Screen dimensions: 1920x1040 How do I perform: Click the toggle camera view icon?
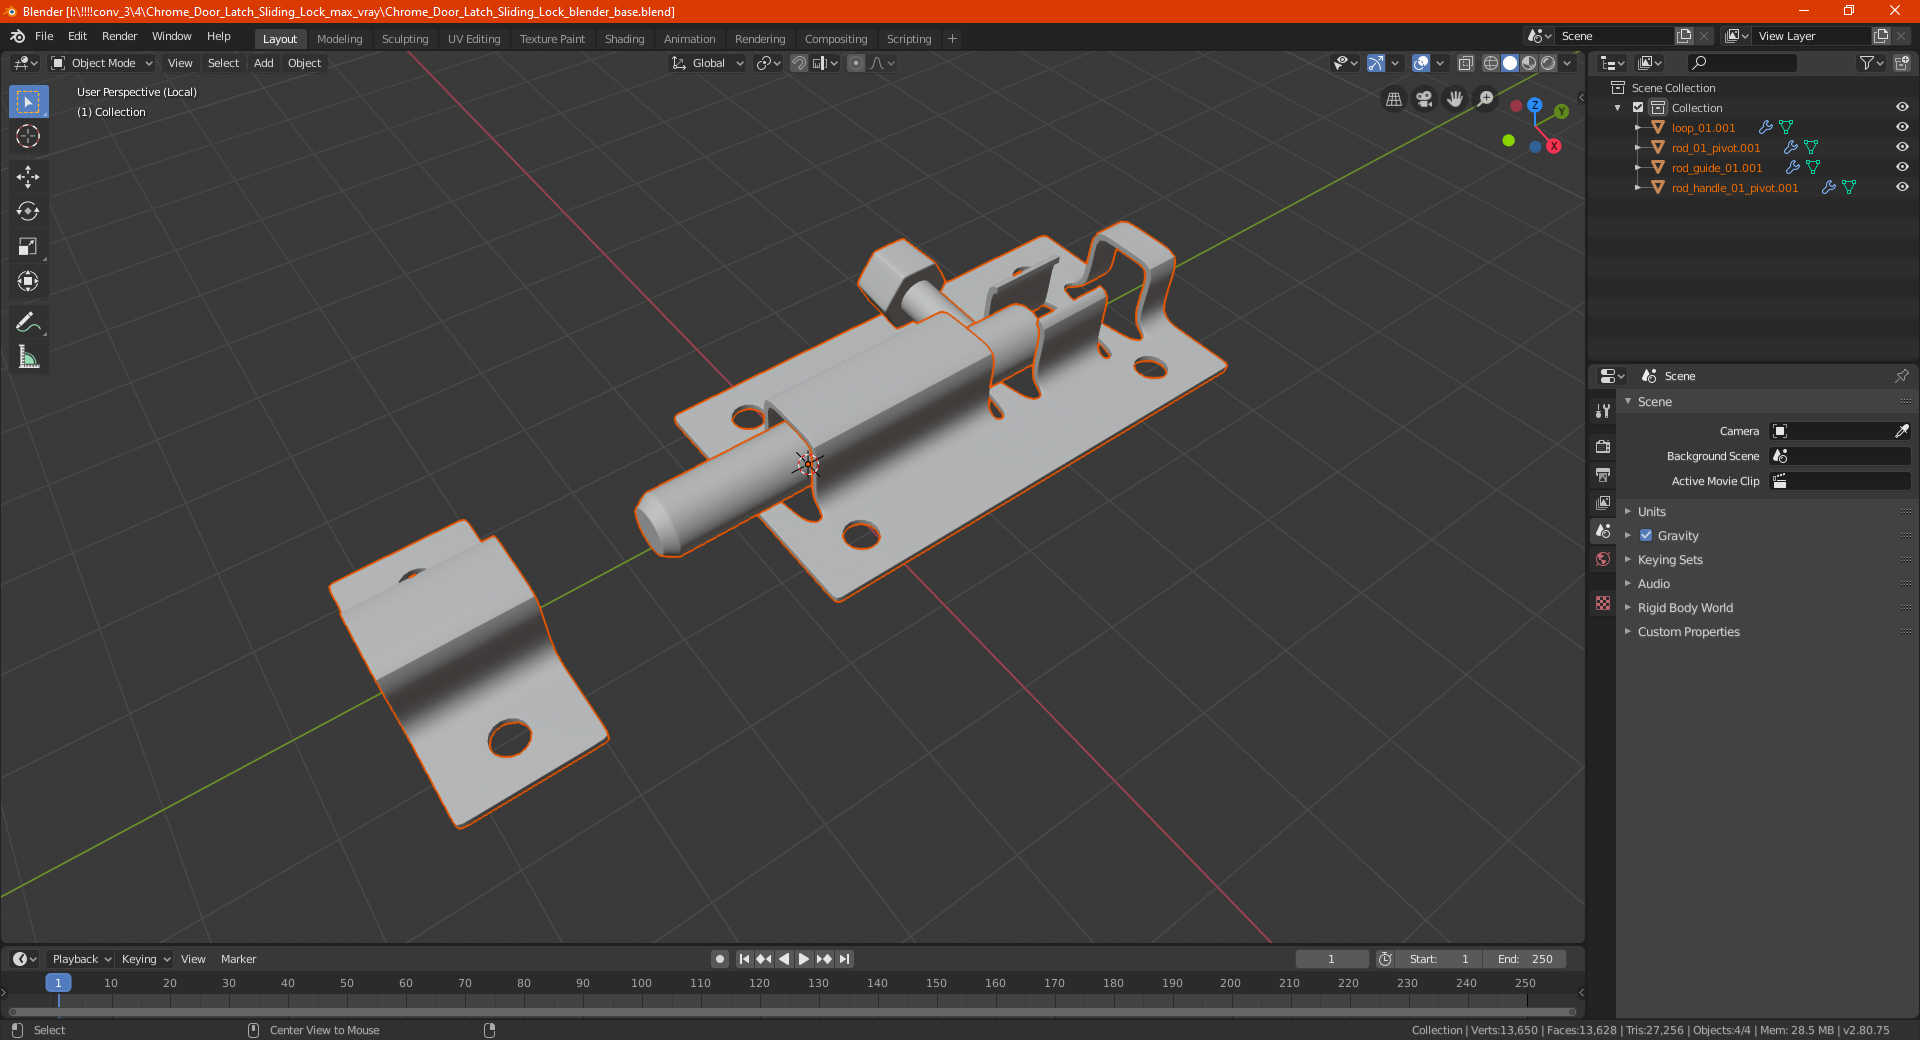click(x=1424, y=99)
